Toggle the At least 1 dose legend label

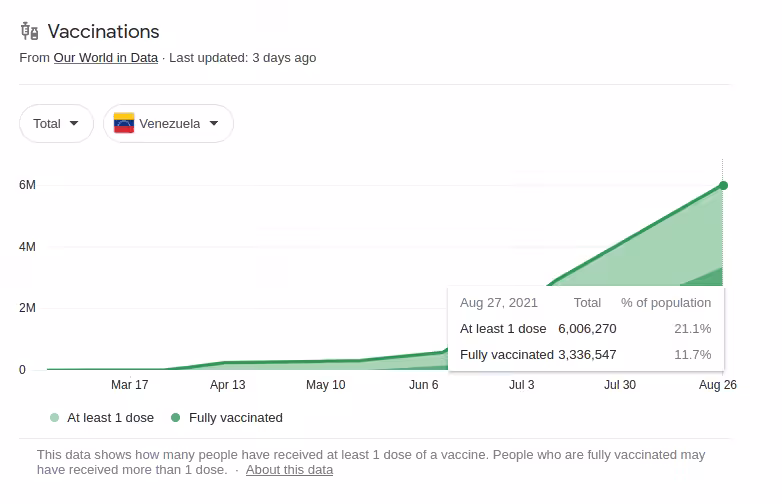(x=110, y=418)
